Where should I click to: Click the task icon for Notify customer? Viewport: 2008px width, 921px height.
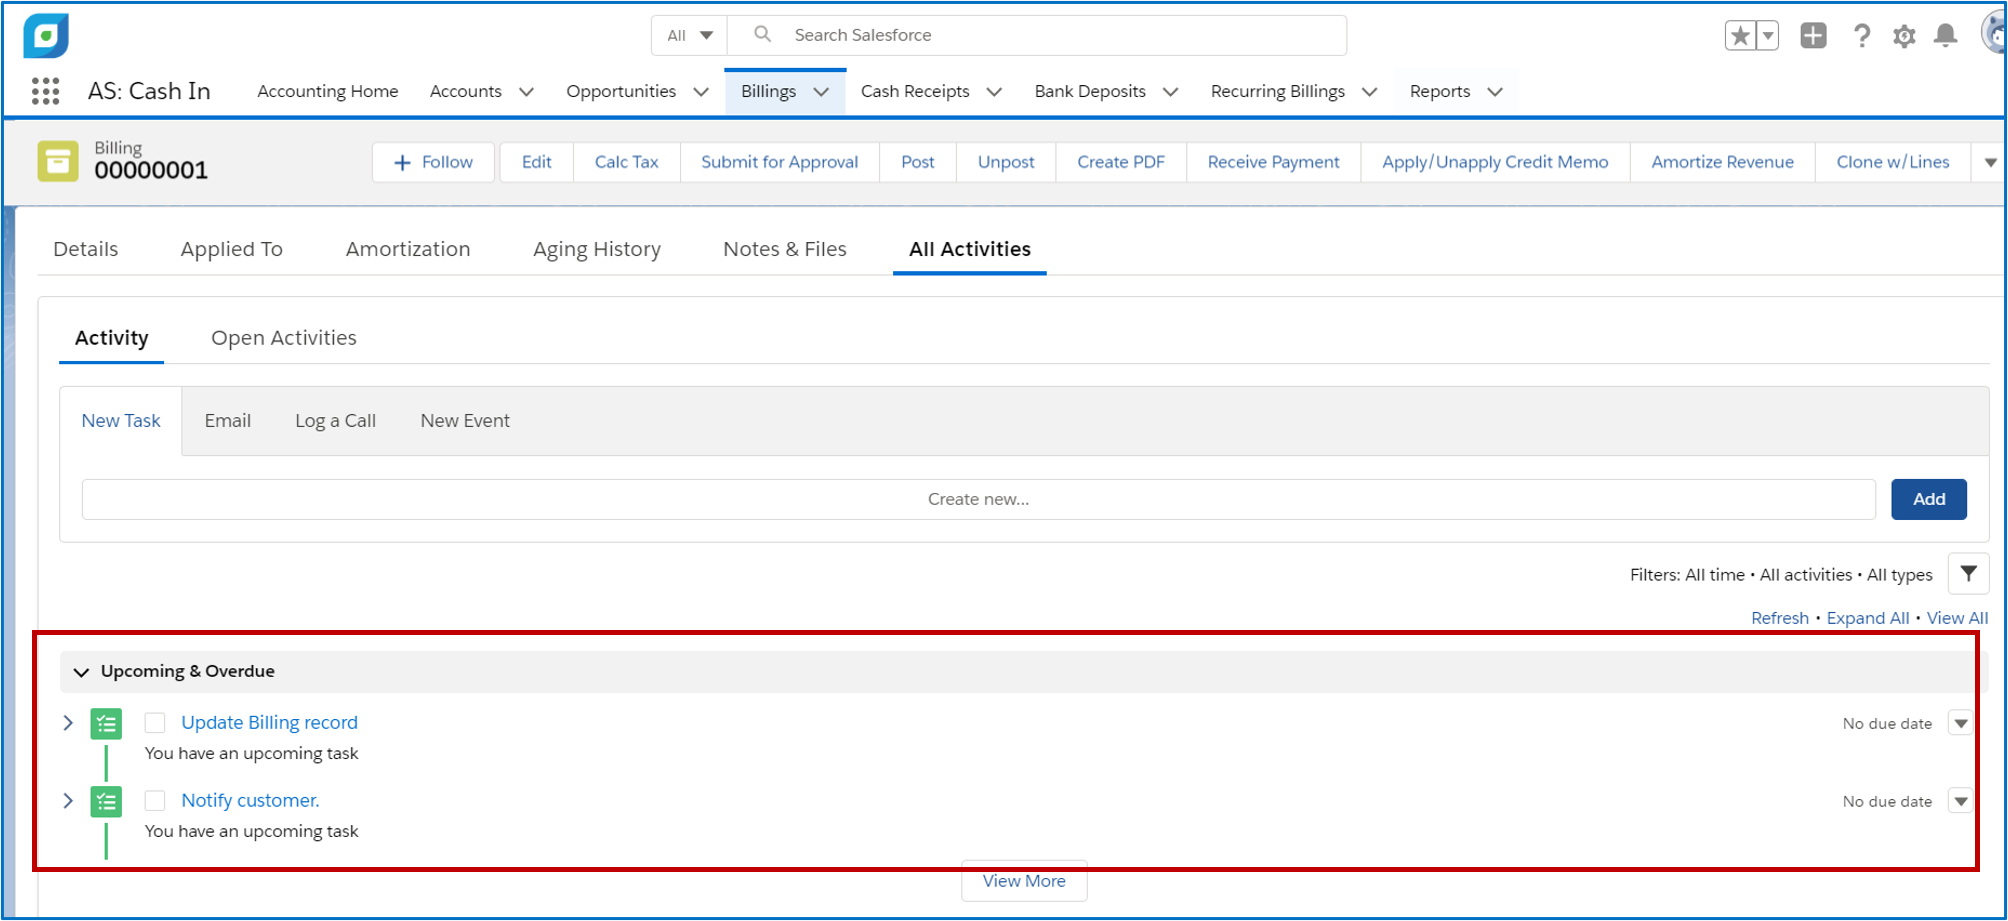pos(106,801)
